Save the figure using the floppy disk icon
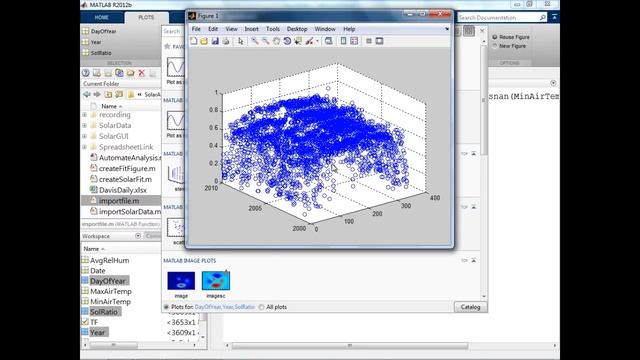Image resolution: width=640 pixels, height=360 pixels. [x=215, y=41]
